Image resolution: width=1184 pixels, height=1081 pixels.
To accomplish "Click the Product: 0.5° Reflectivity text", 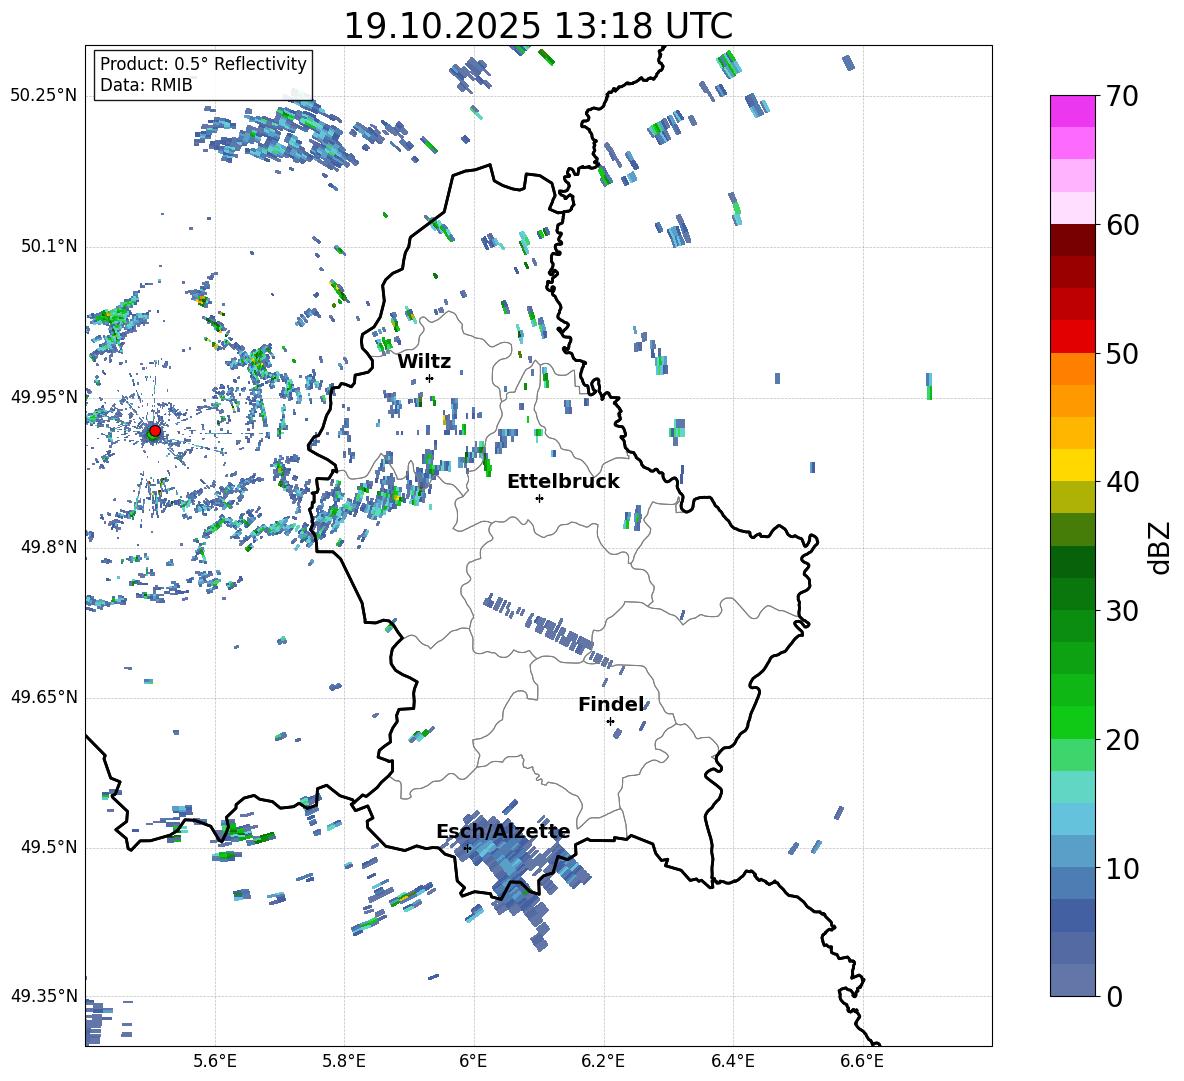I will click(203, 64).
